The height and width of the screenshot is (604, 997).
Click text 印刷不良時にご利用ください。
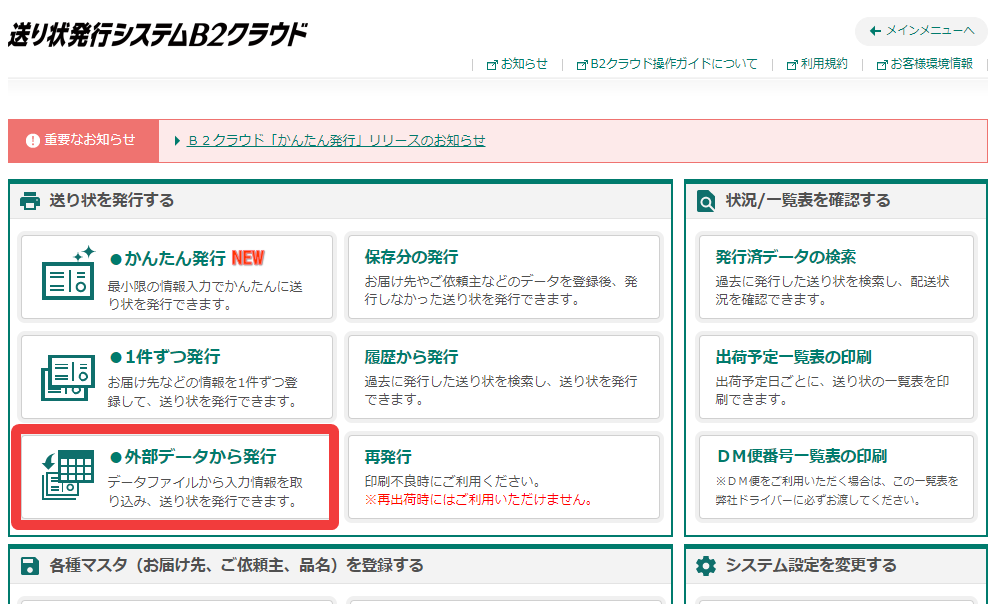pyautogui.click(x=453, y=481)
